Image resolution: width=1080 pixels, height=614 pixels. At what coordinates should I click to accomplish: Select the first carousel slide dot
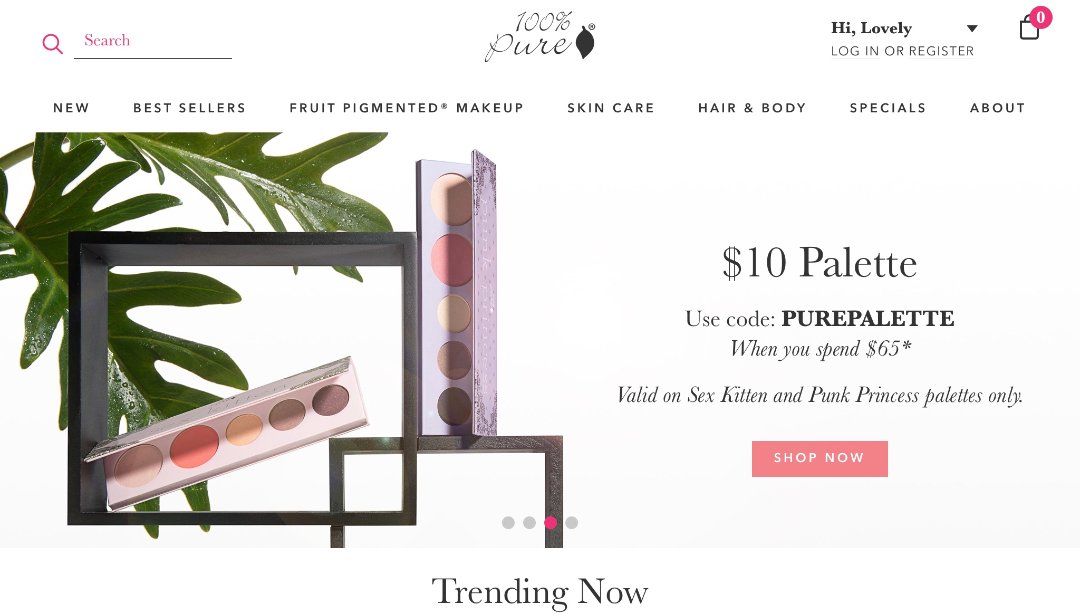(x=508, y=523)
